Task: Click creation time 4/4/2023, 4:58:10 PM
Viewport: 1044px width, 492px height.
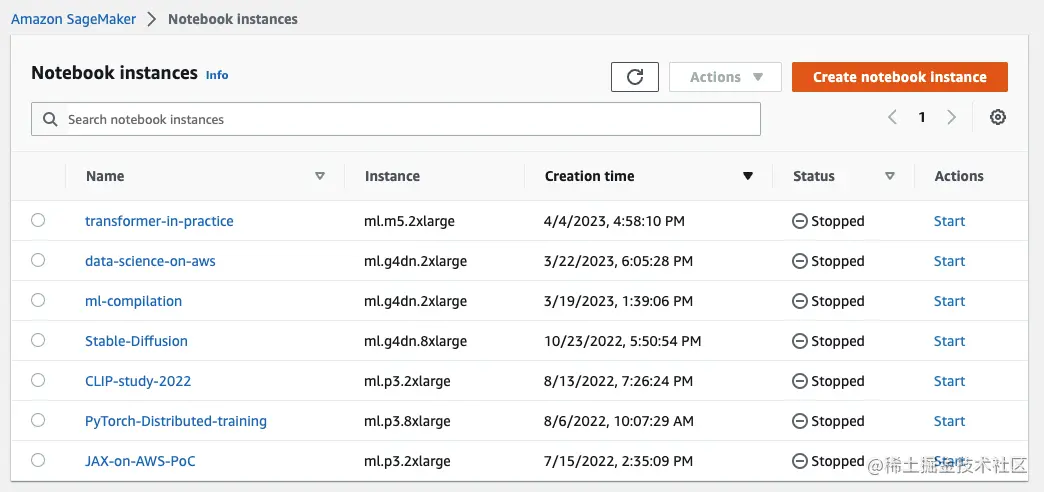Action: 615,221
